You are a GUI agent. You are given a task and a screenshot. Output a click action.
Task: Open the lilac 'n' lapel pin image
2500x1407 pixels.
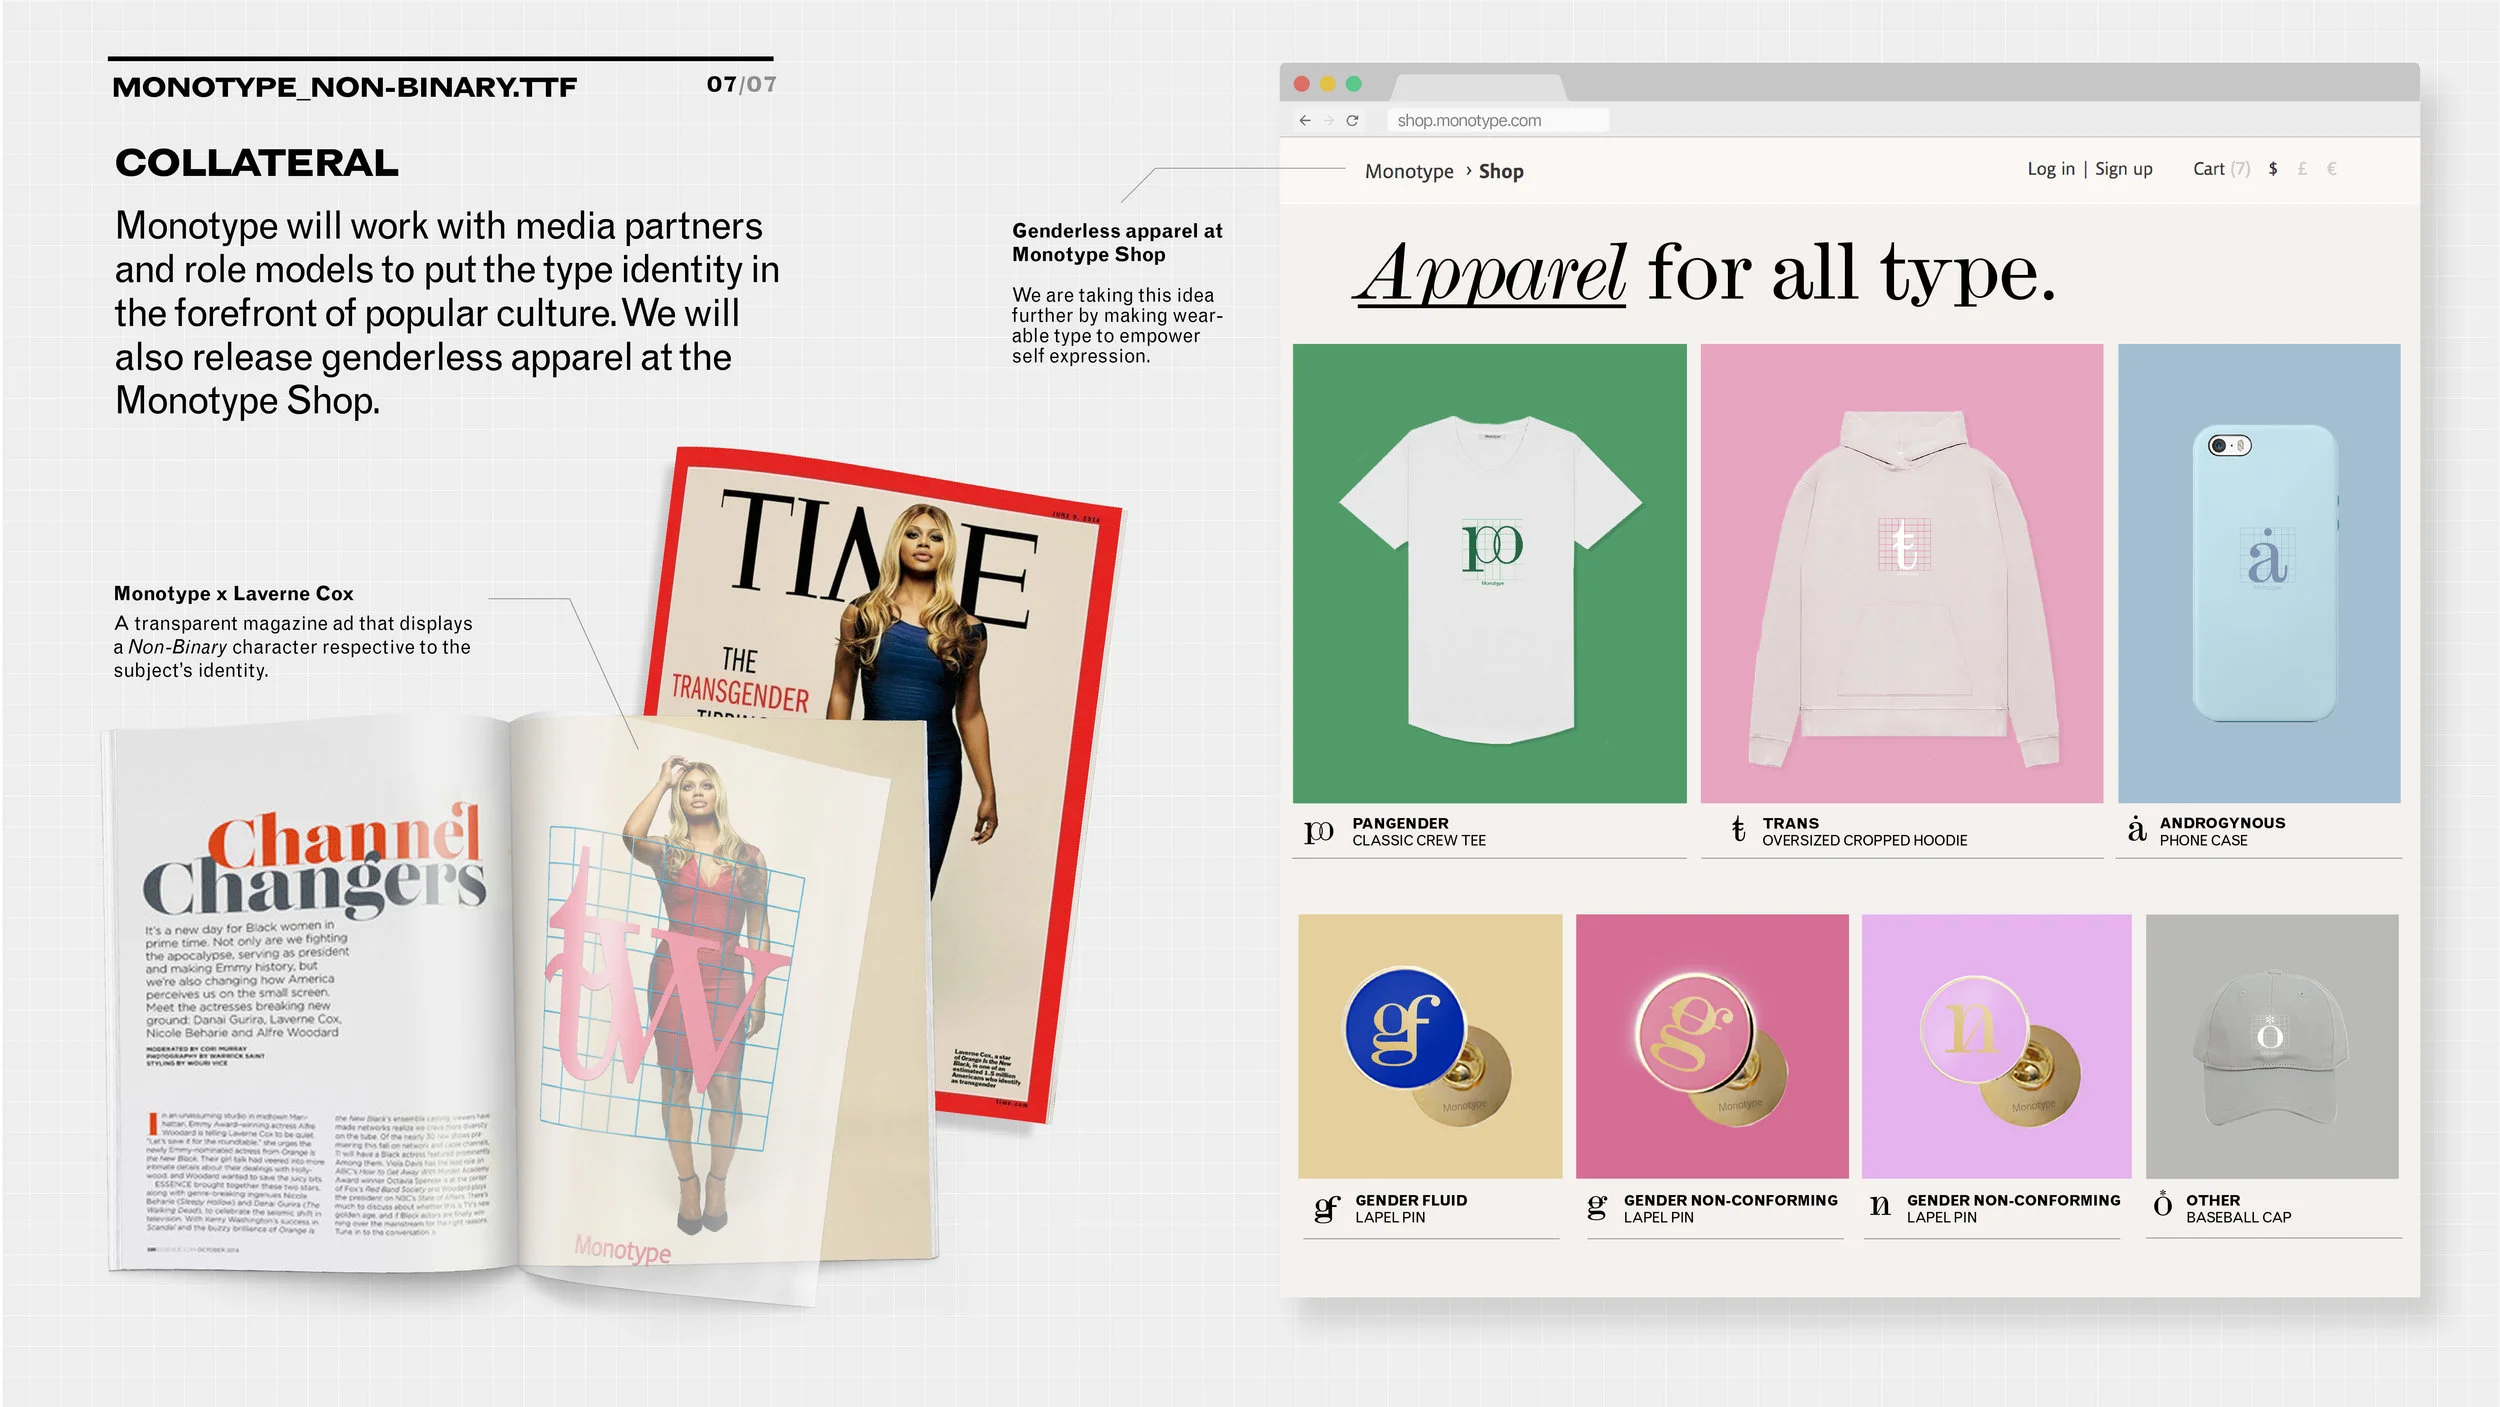tap(1996, 1046)
